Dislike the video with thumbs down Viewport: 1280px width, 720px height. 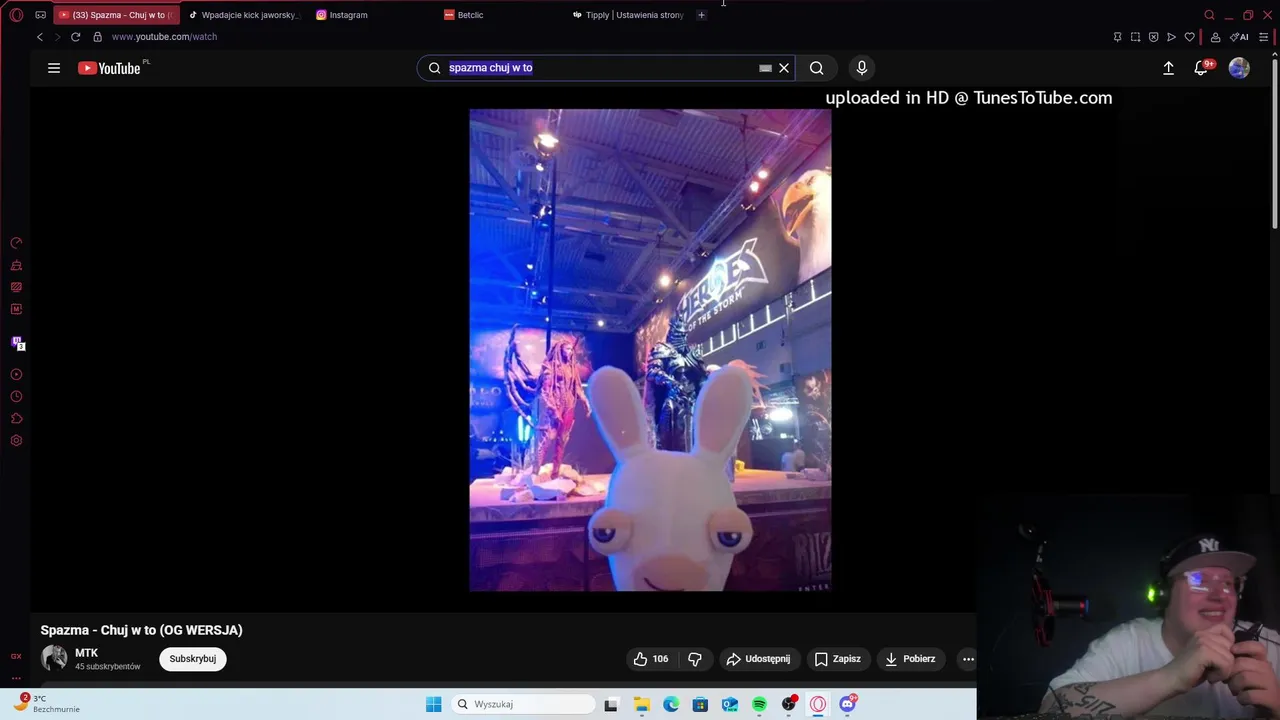click(695, 659)
